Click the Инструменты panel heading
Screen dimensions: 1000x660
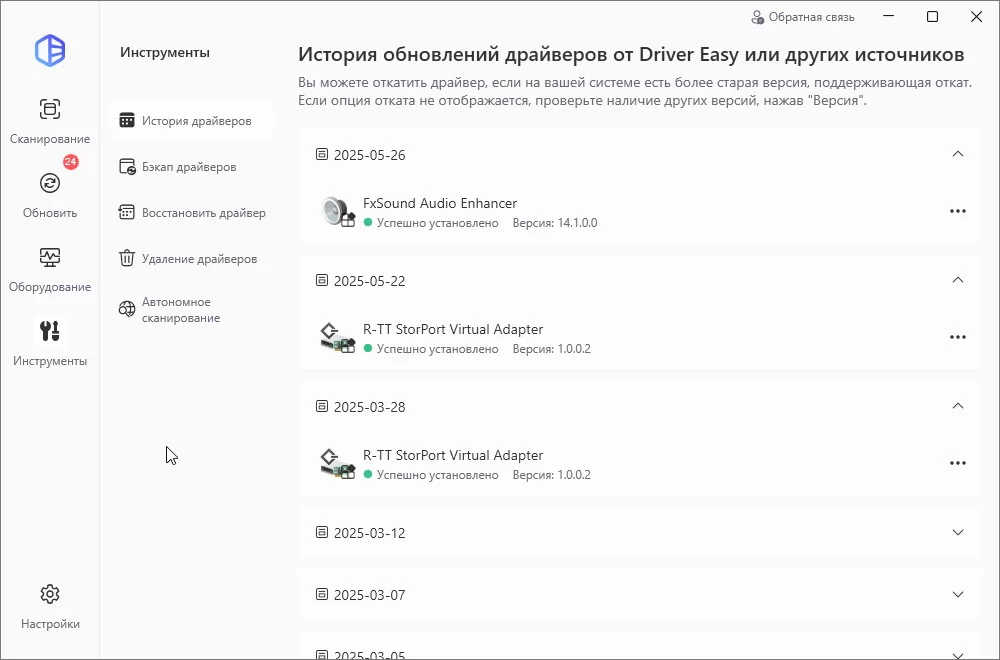165,52
